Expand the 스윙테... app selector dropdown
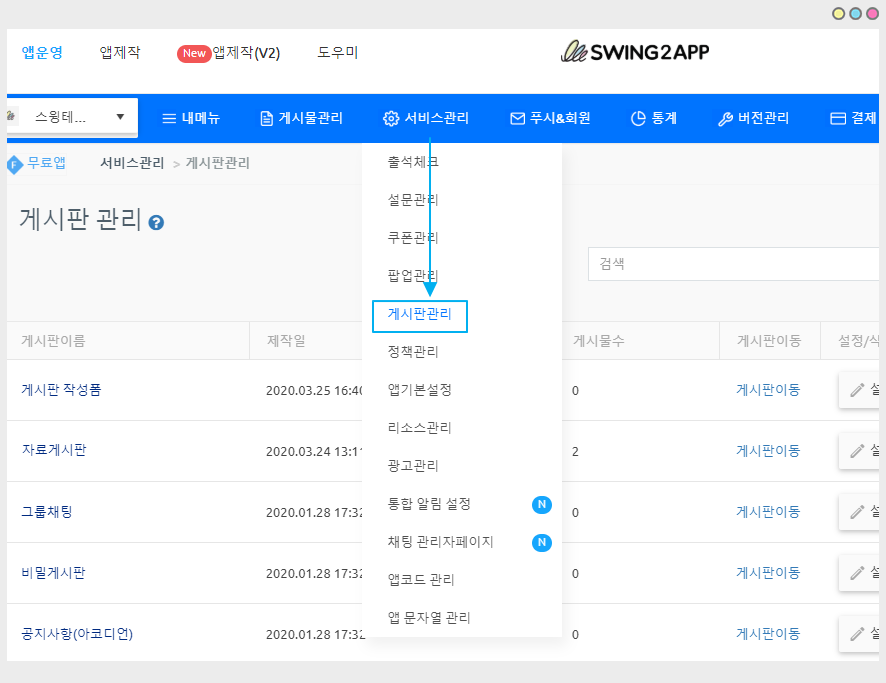This screenshot has height=683, width=886. point(71,117)
